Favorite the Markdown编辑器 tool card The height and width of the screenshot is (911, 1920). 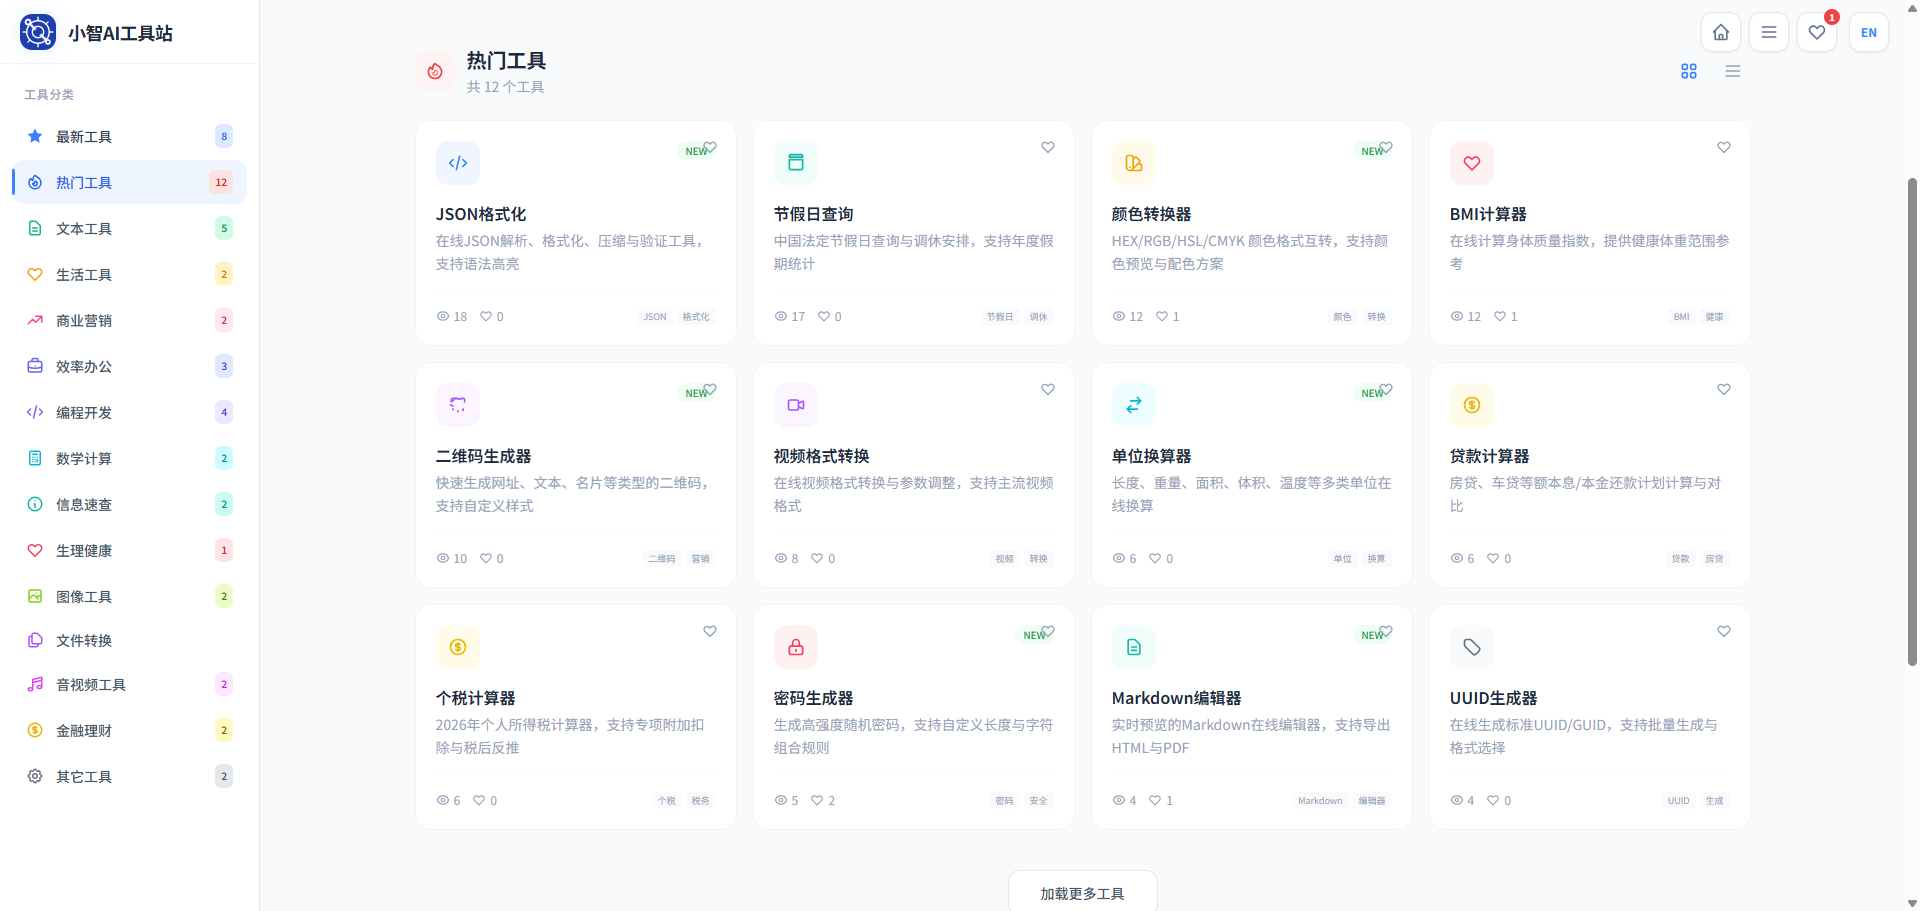click(x=1386, y=631)
